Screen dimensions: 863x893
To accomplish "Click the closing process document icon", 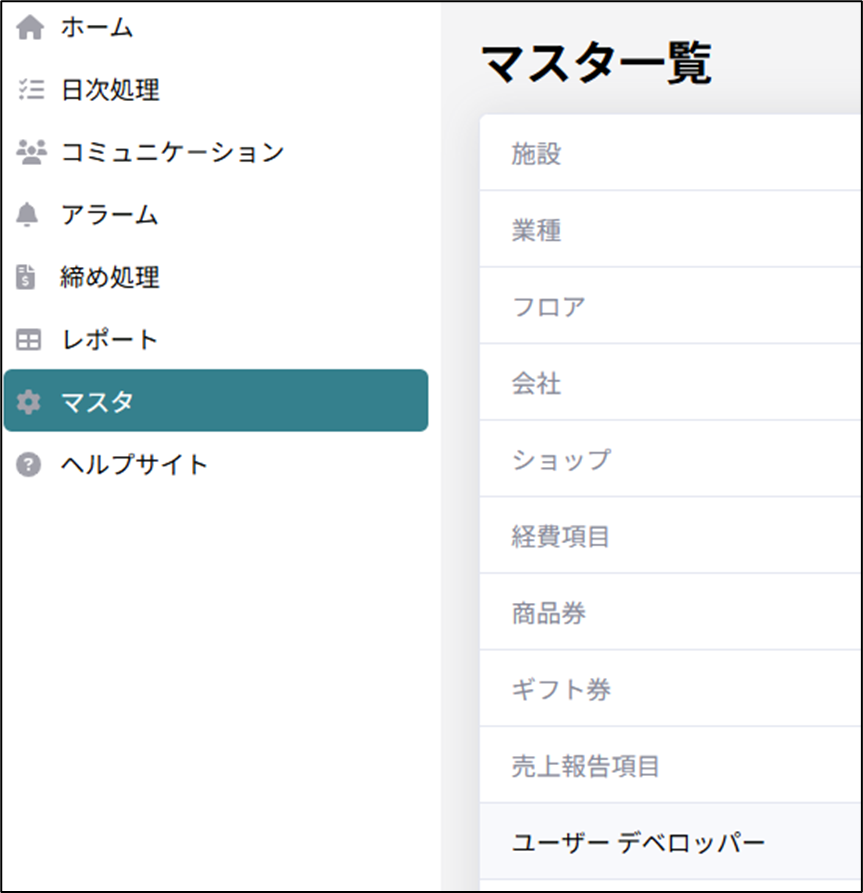I will point(30,277).
